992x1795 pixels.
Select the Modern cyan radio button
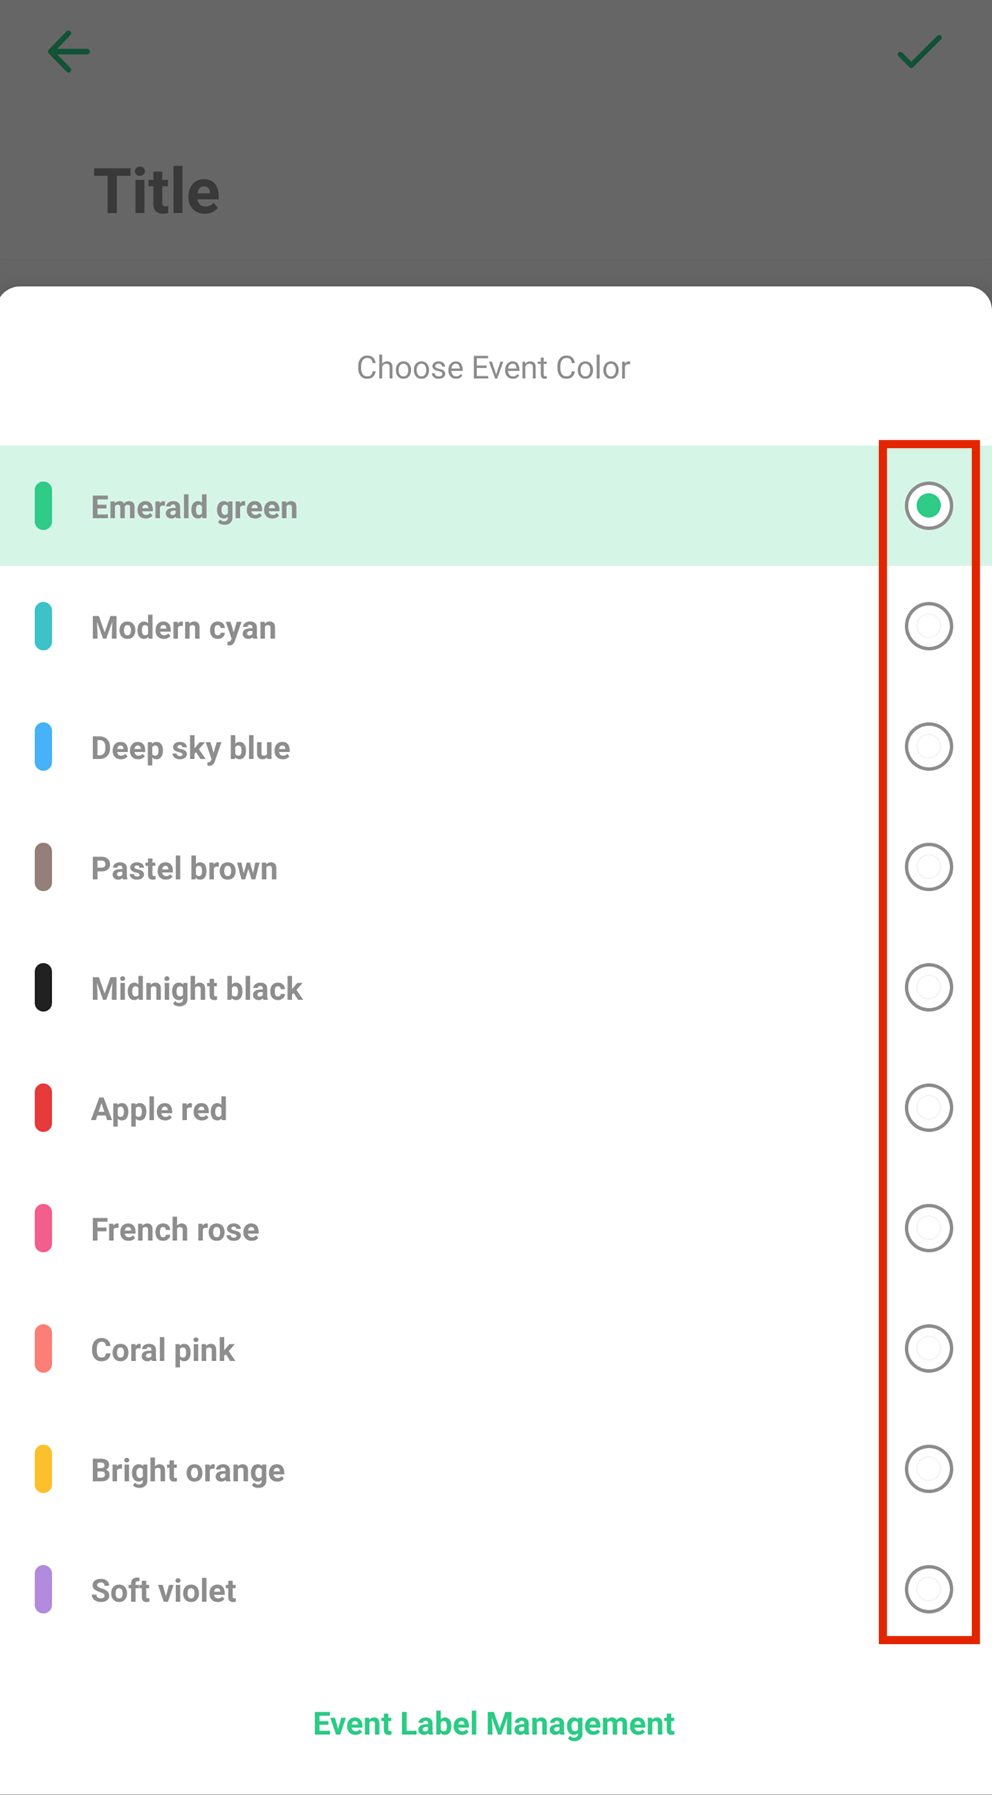point(928,627)
